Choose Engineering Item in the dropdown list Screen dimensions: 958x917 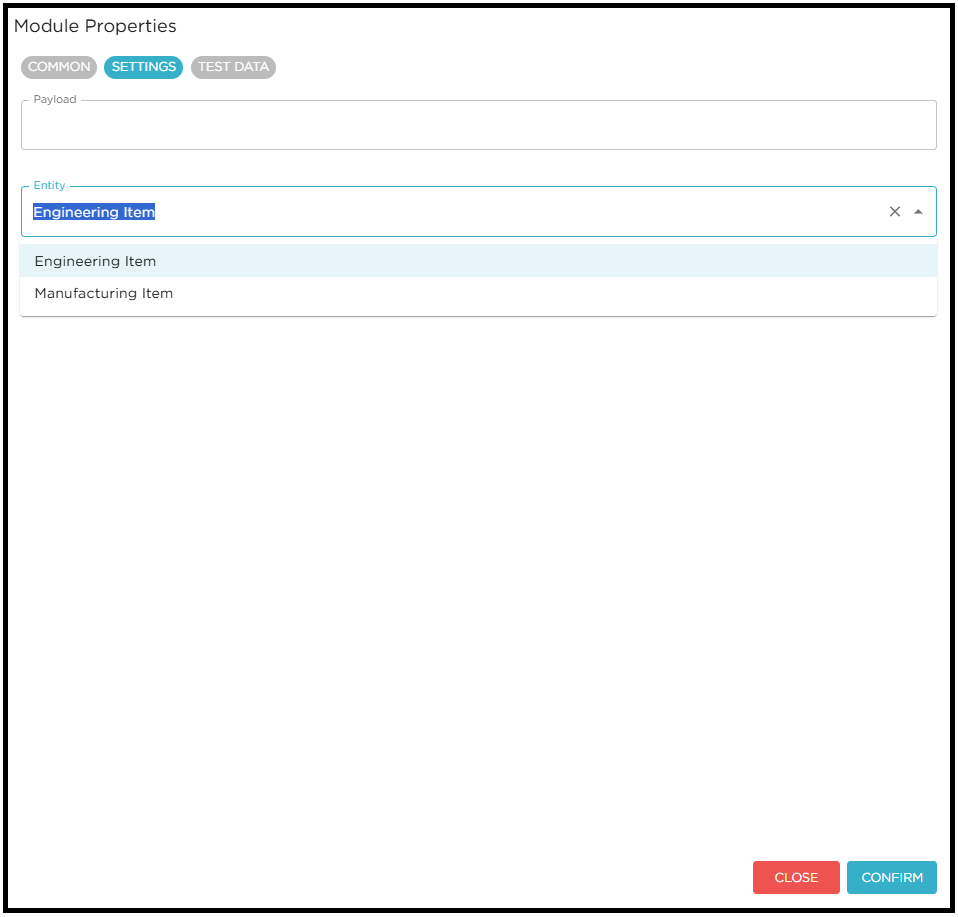pos(95,261)
